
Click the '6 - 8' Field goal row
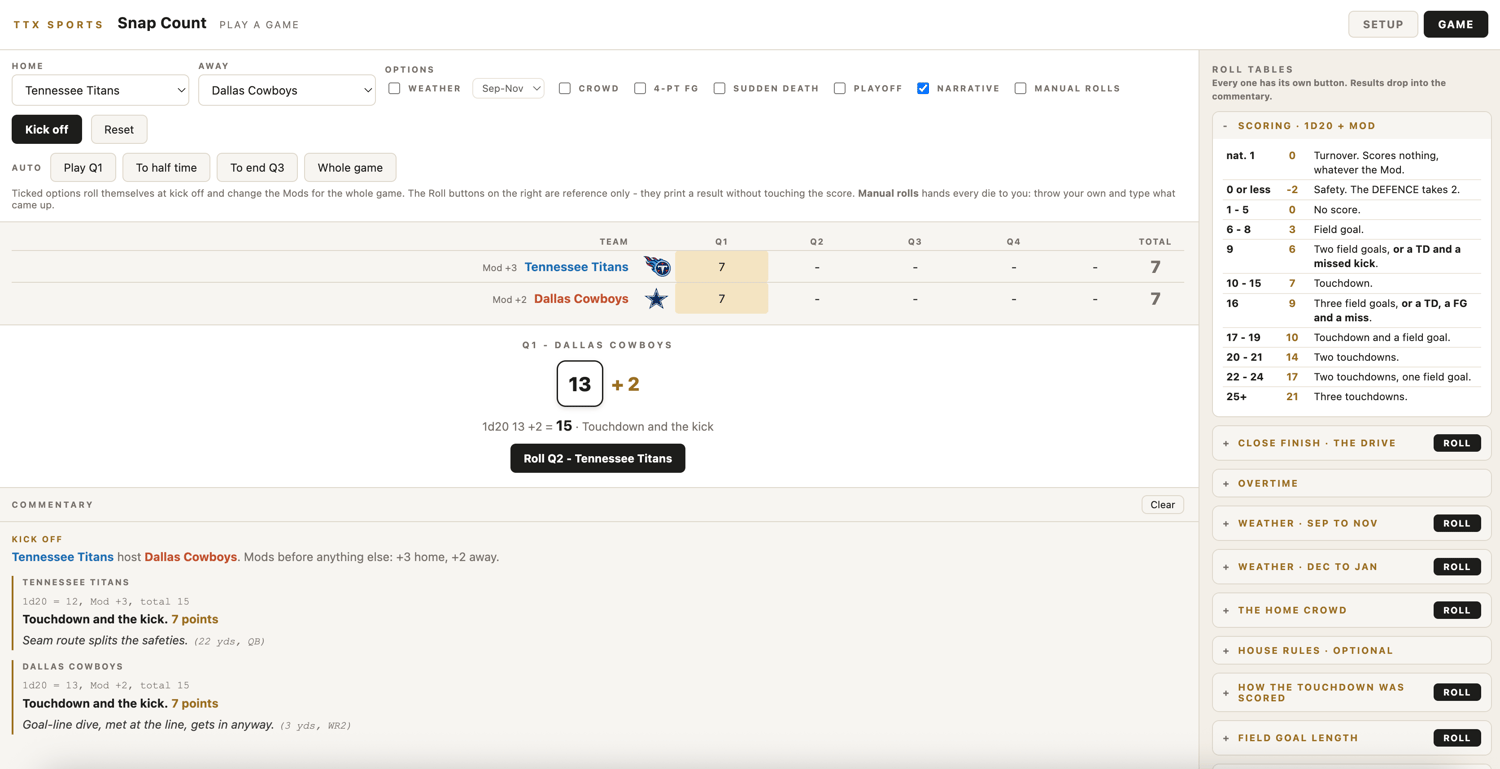1351,229
